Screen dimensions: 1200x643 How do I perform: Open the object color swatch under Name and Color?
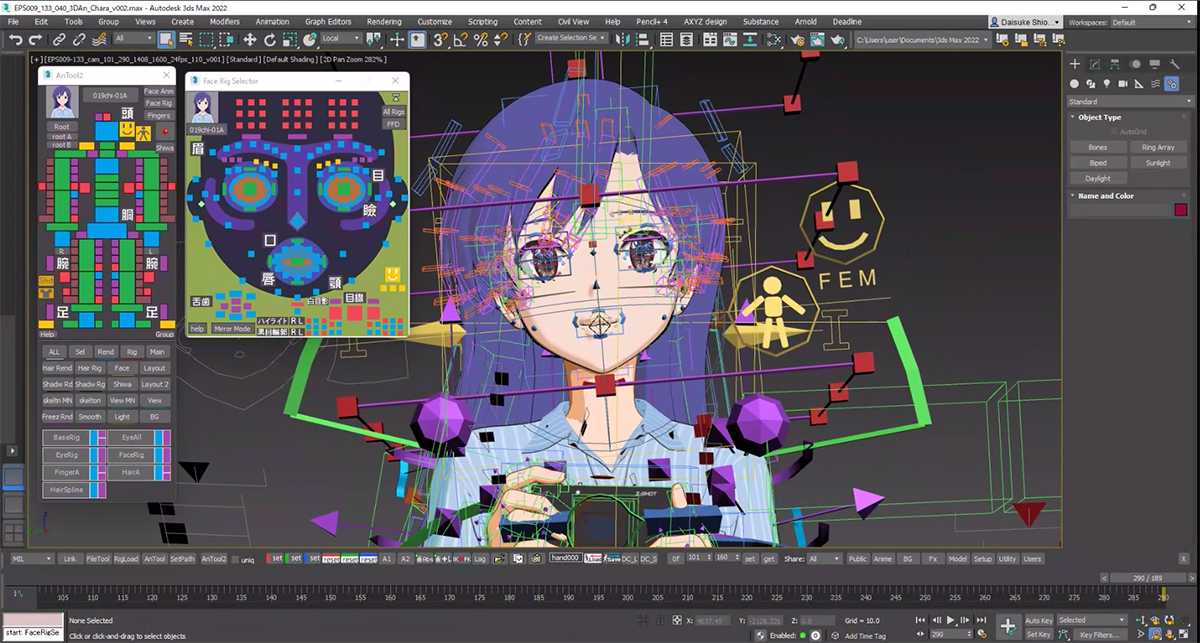pos(1182,208)
